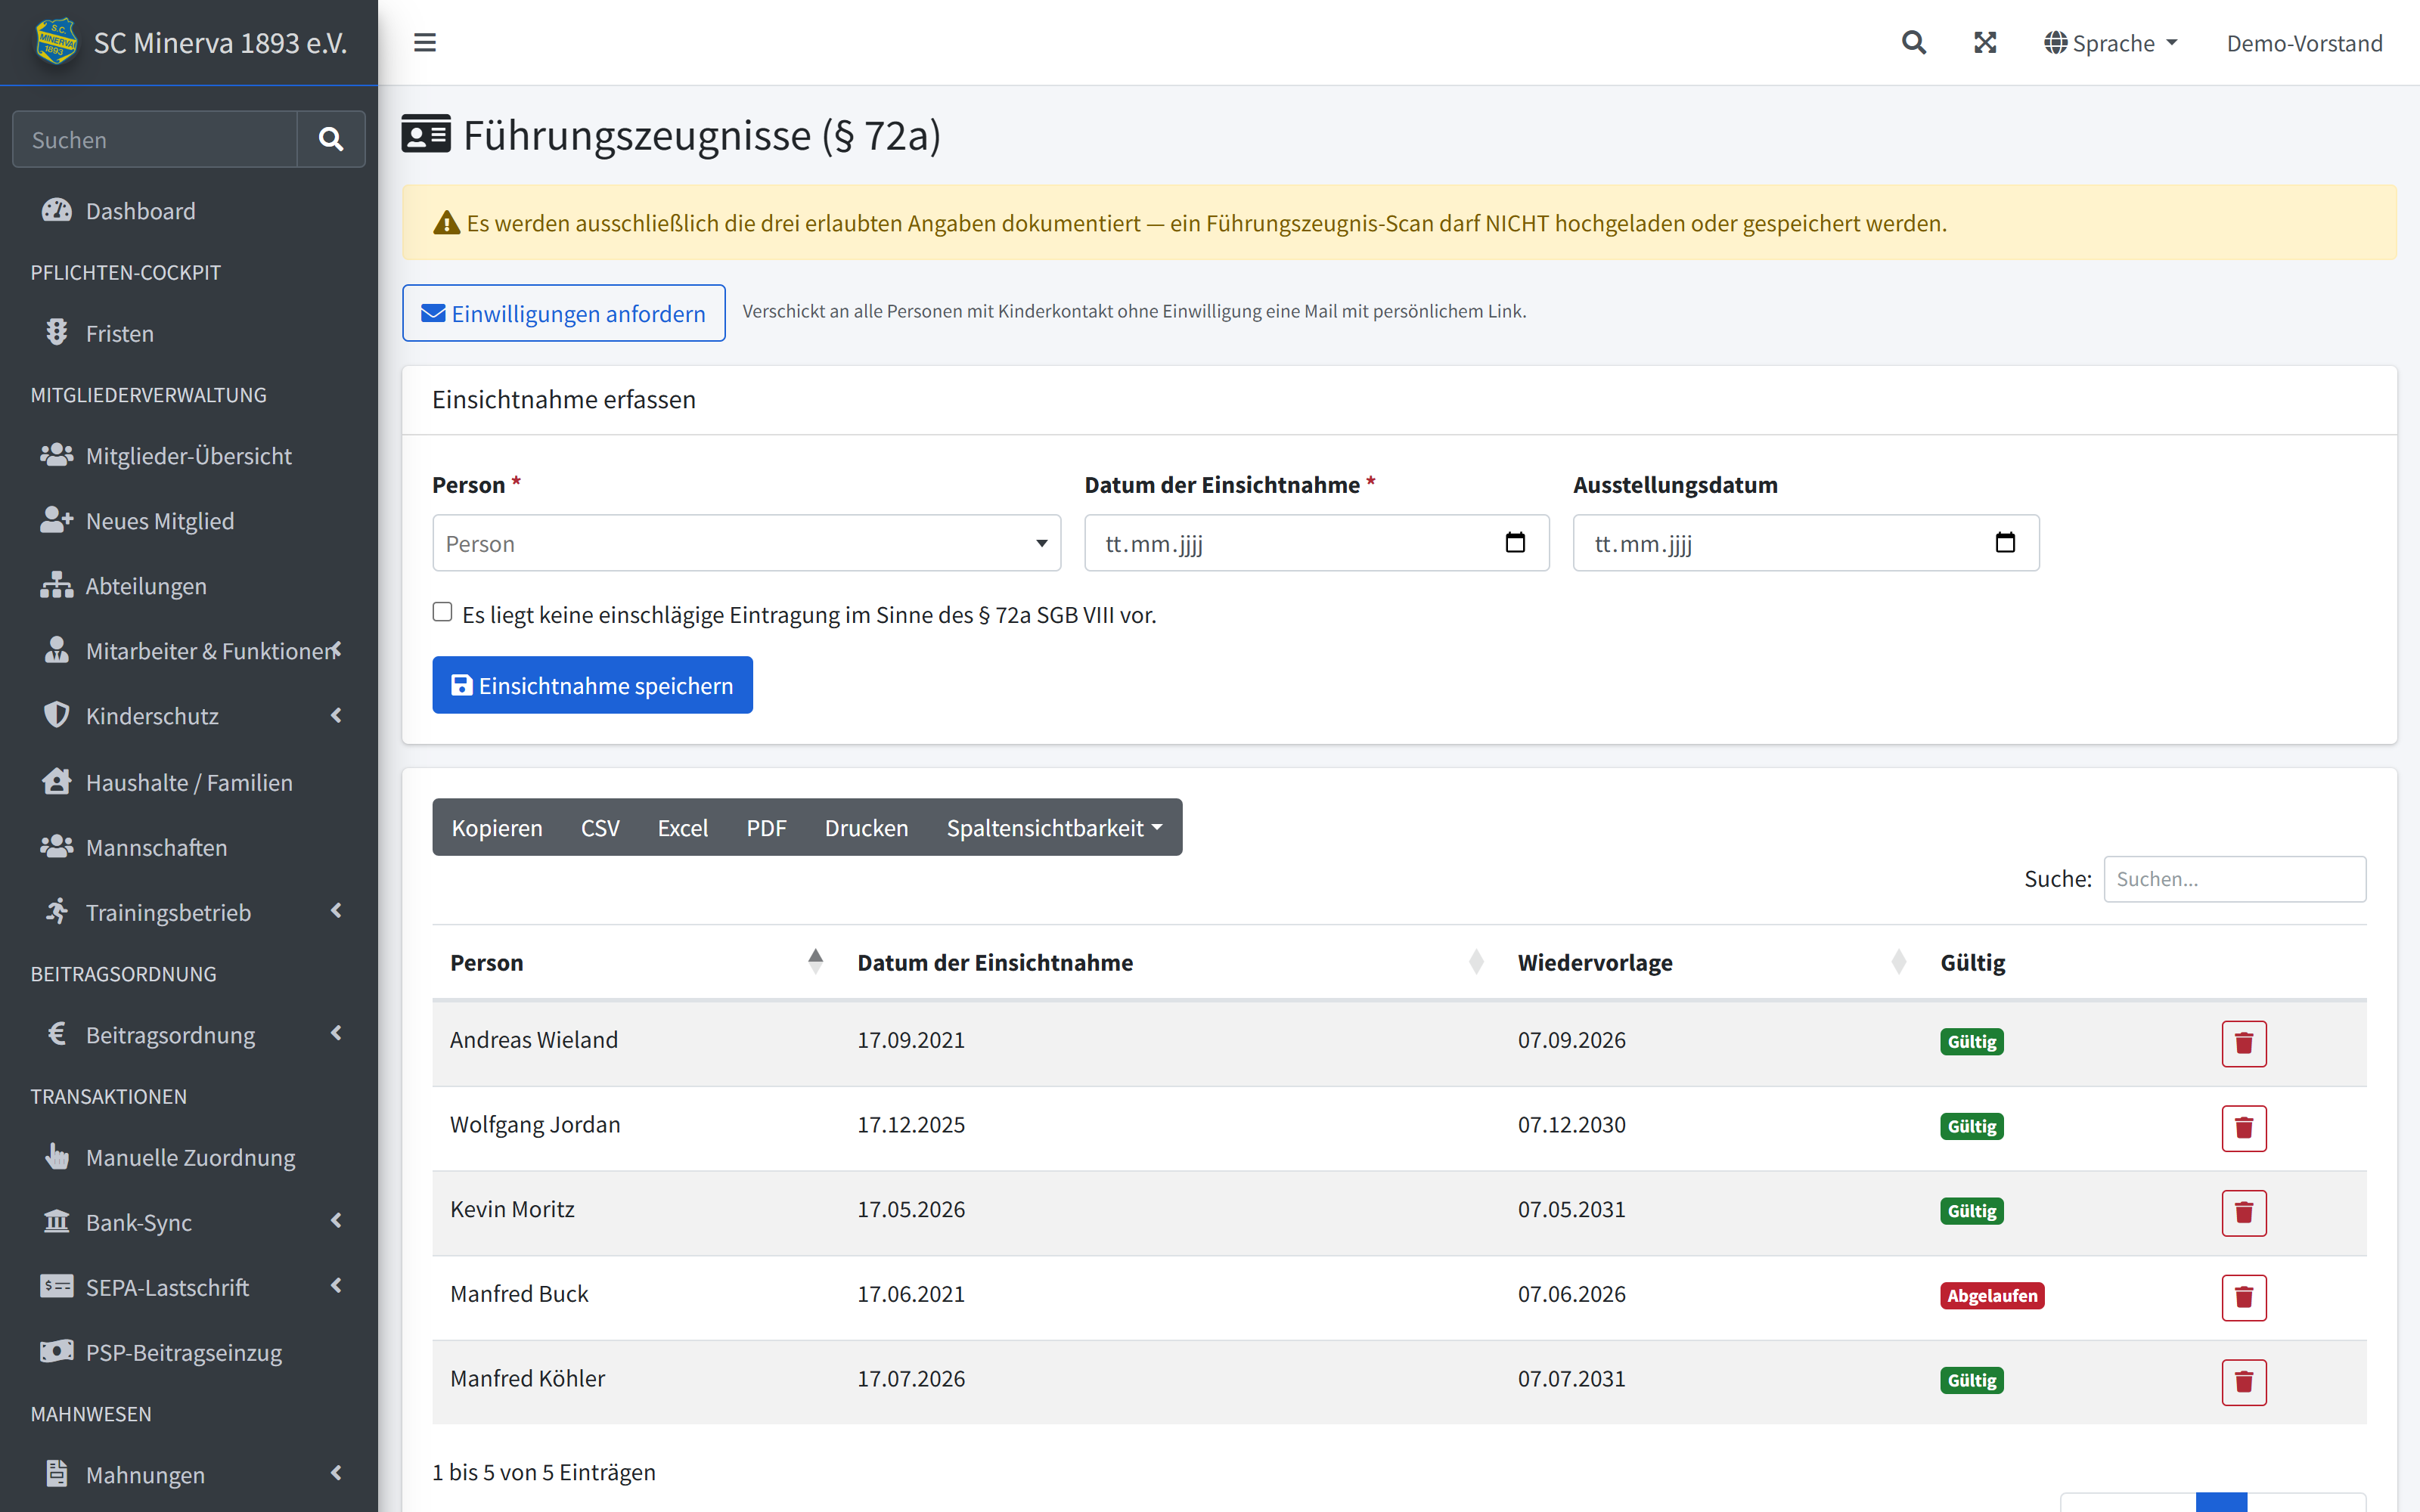The width and height of the screenshot is (2420, 1512).
Task: Go to Dashboard in the sidebar
Action: [x=189, y=211]
